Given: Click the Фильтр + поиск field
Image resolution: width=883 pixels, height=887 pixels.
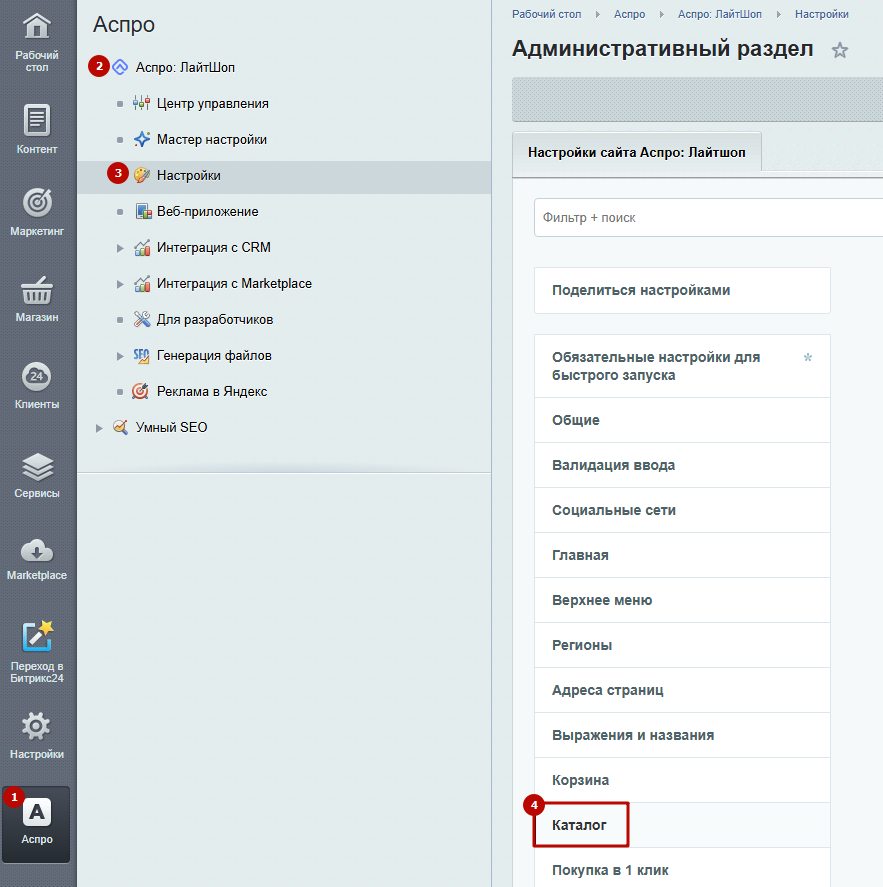Looking at the screenshot, I should (708, 217).
